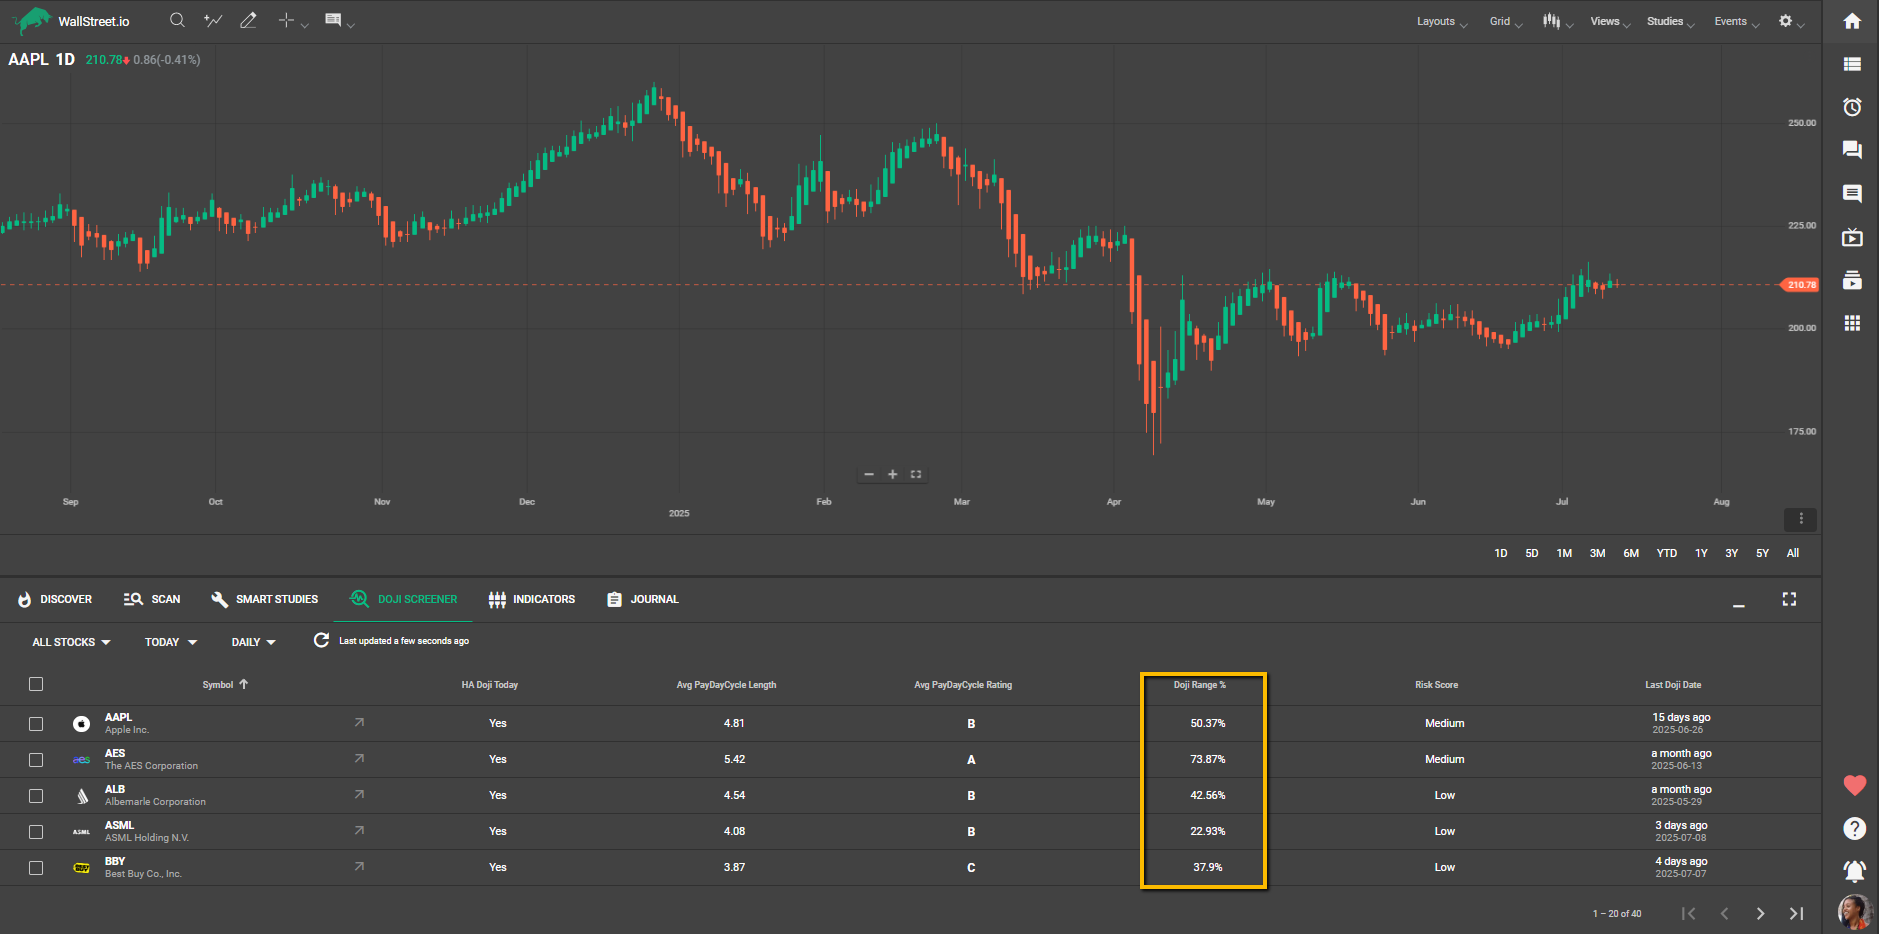
Task: Open the live TV icon
Action: point(1852,237)
